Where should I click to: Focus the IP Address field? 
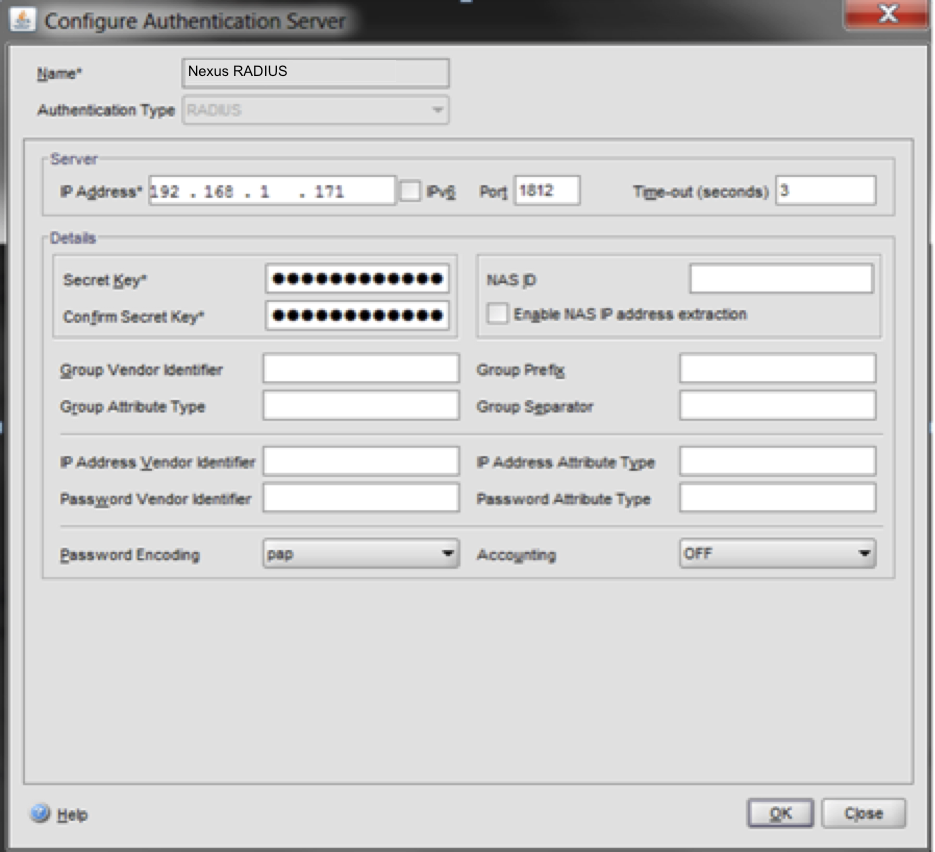coord(271,191)
